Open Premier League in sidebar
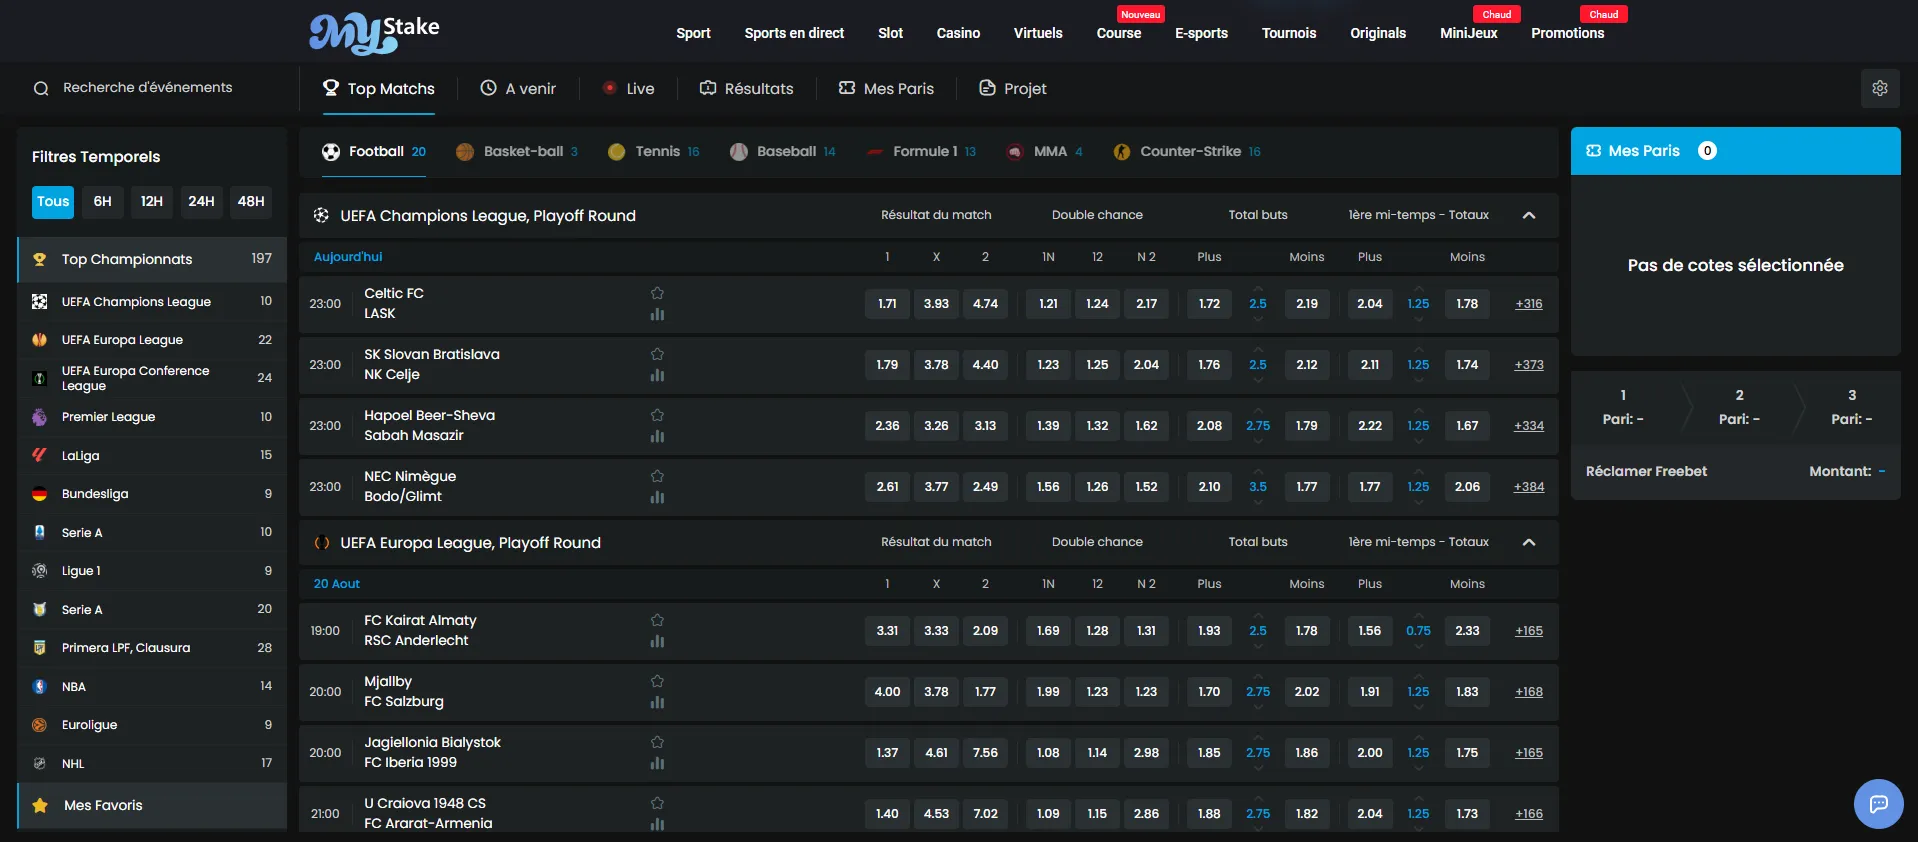This screenshot has width=1918, height=842. pos(152,417)
